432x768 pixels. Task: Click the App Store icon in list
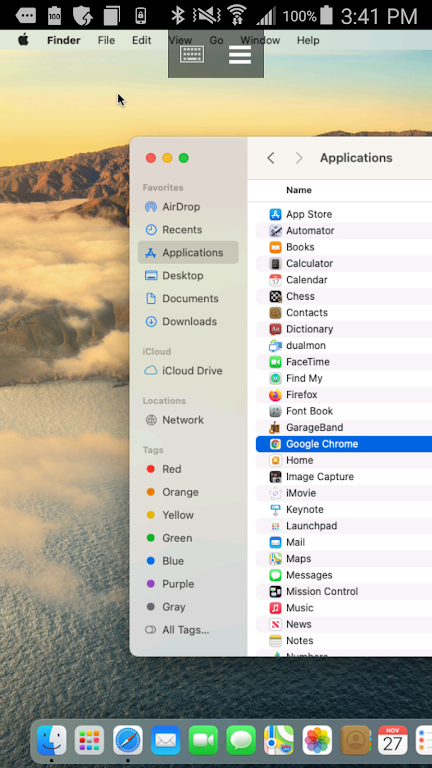(275, 214)
